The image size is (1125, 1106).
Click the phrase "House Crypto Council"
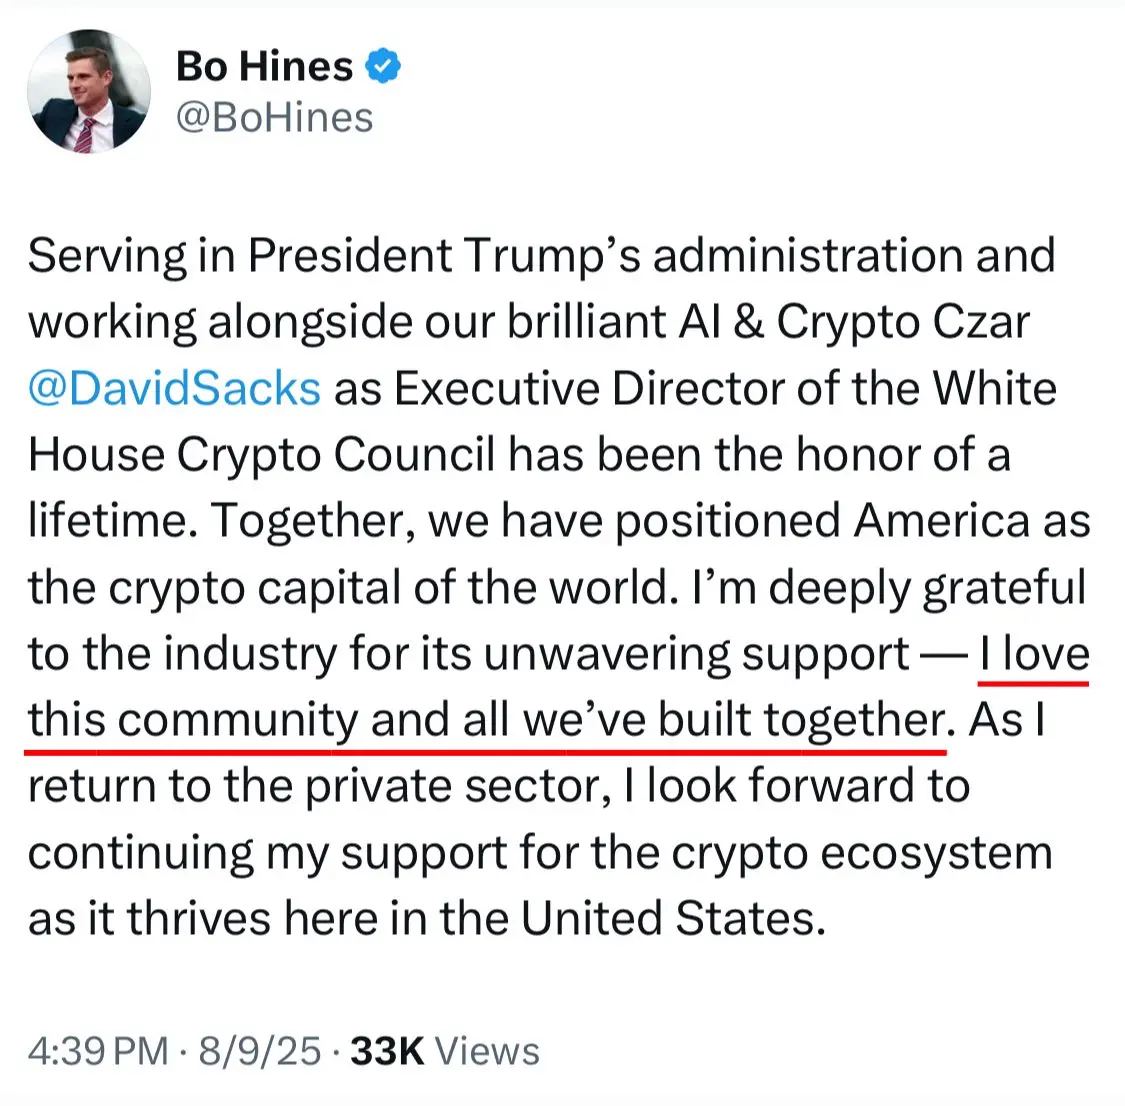(261, 455)
